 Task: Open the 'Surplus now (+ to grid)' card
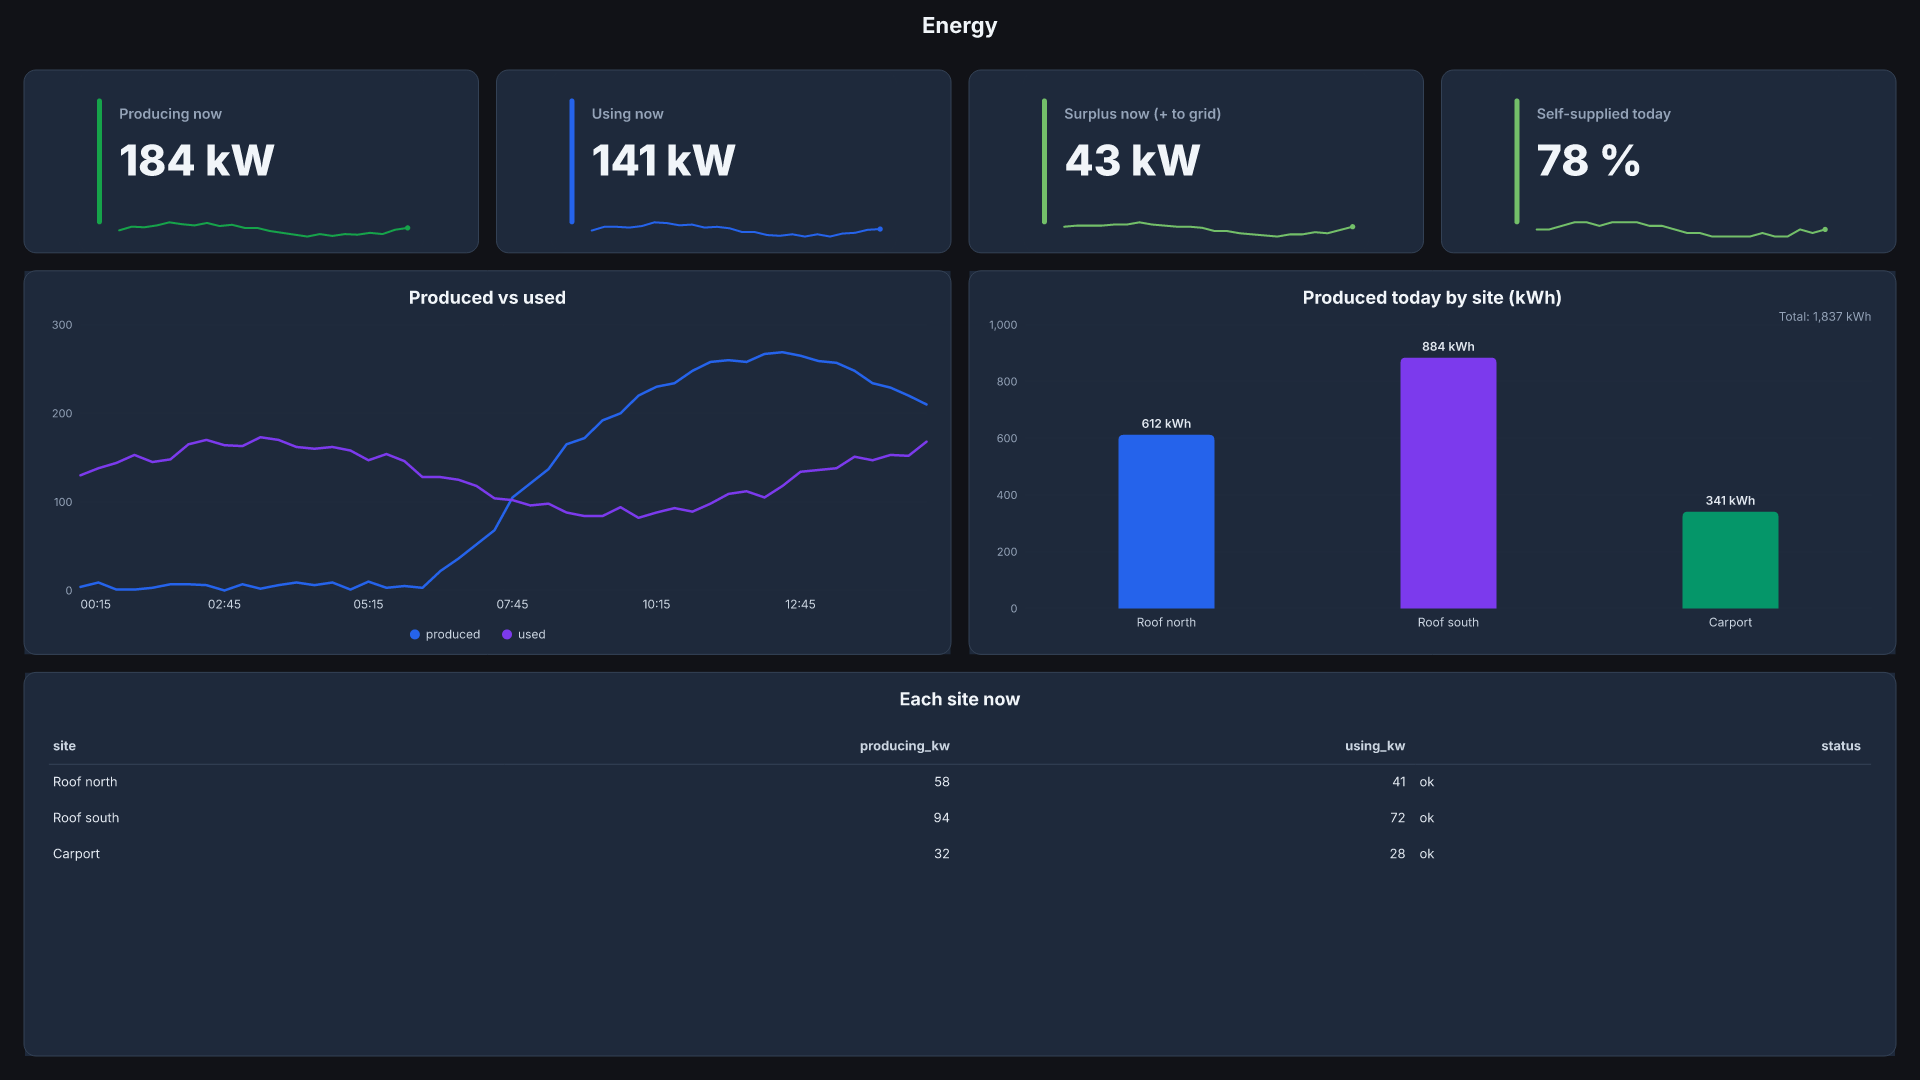pyautogui.click(x=1196, y=161)
